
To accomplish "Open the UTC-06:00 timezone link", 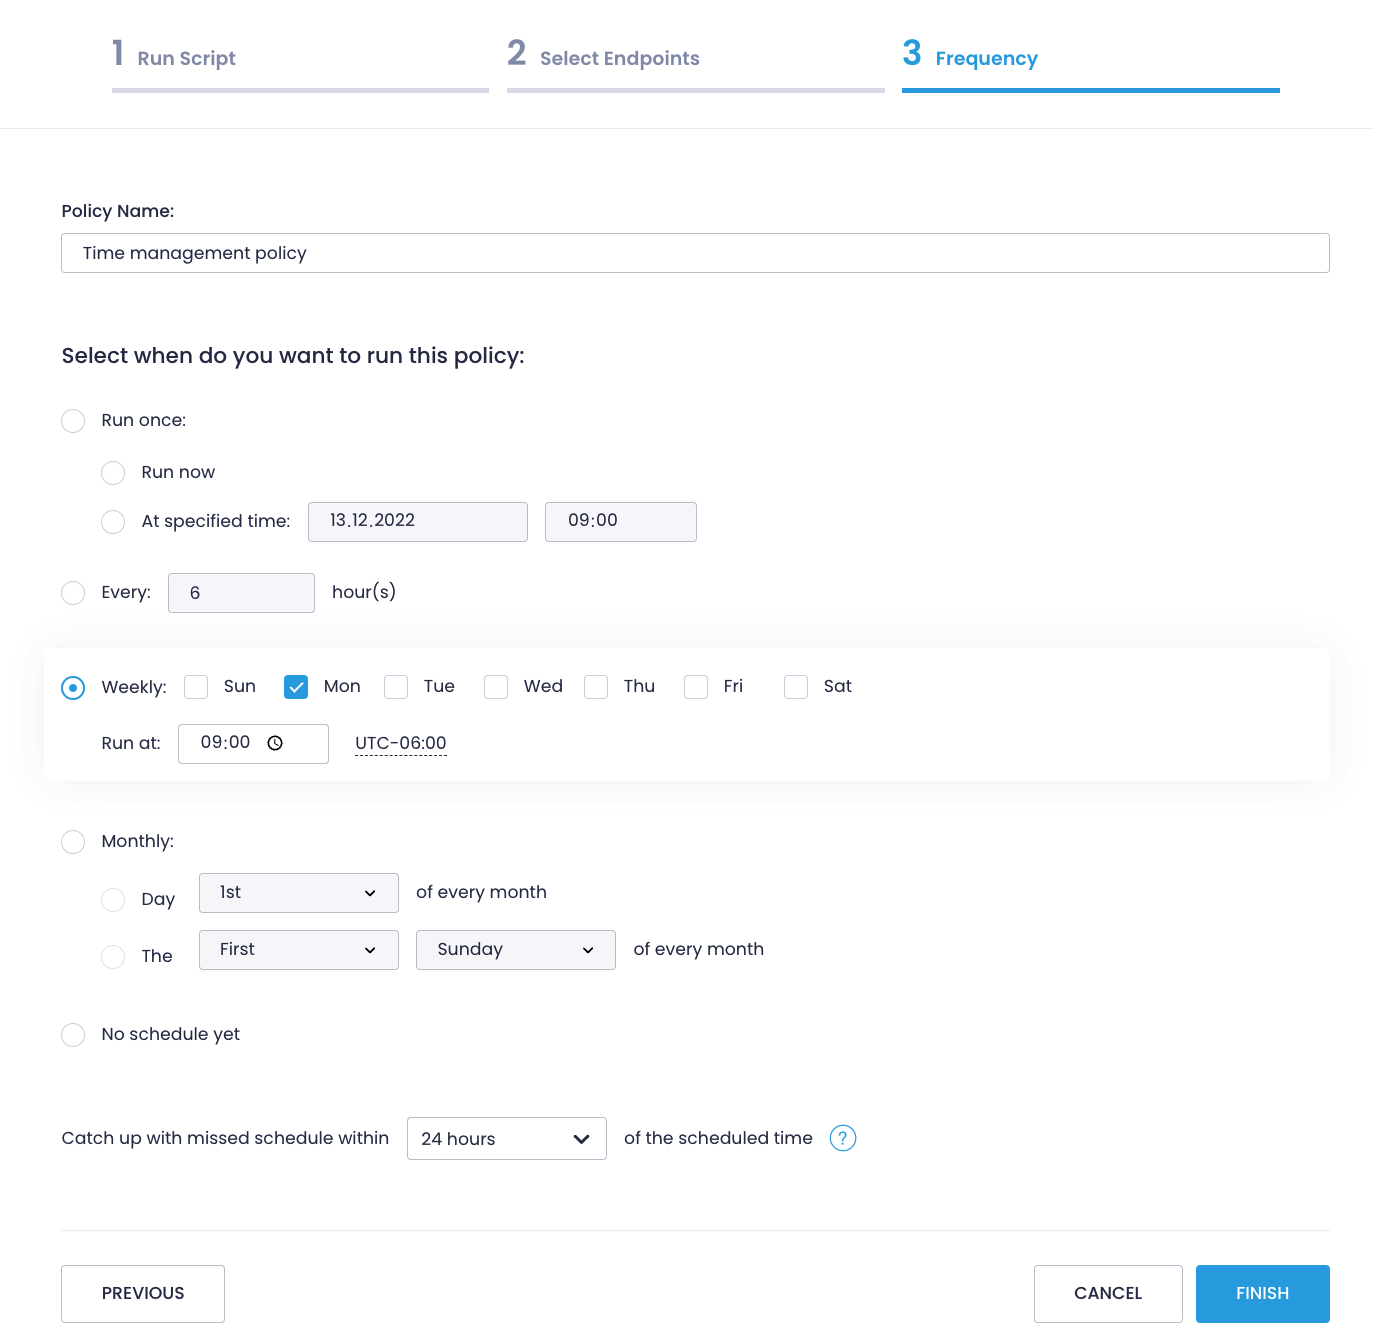I will pos(401,744).
